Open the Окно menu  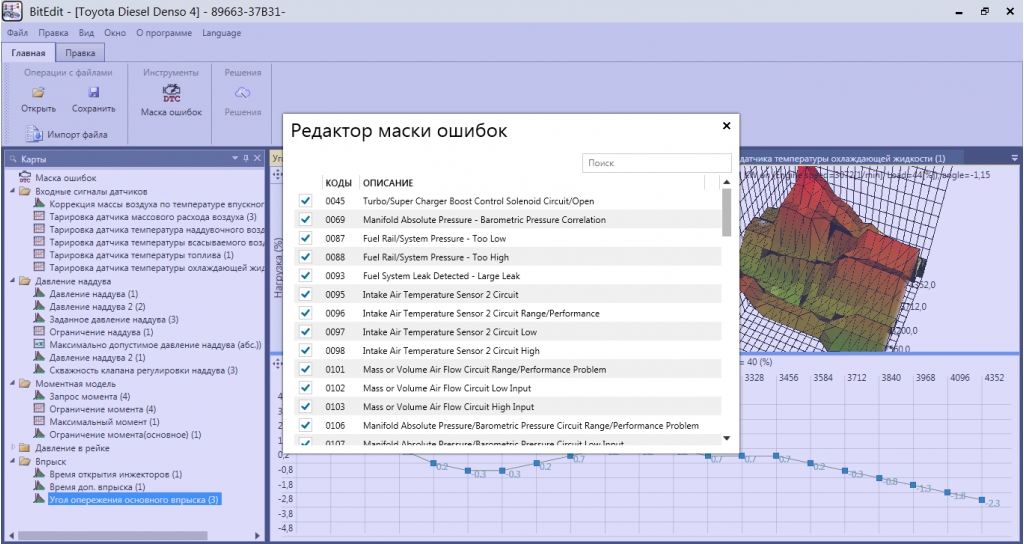115,33
